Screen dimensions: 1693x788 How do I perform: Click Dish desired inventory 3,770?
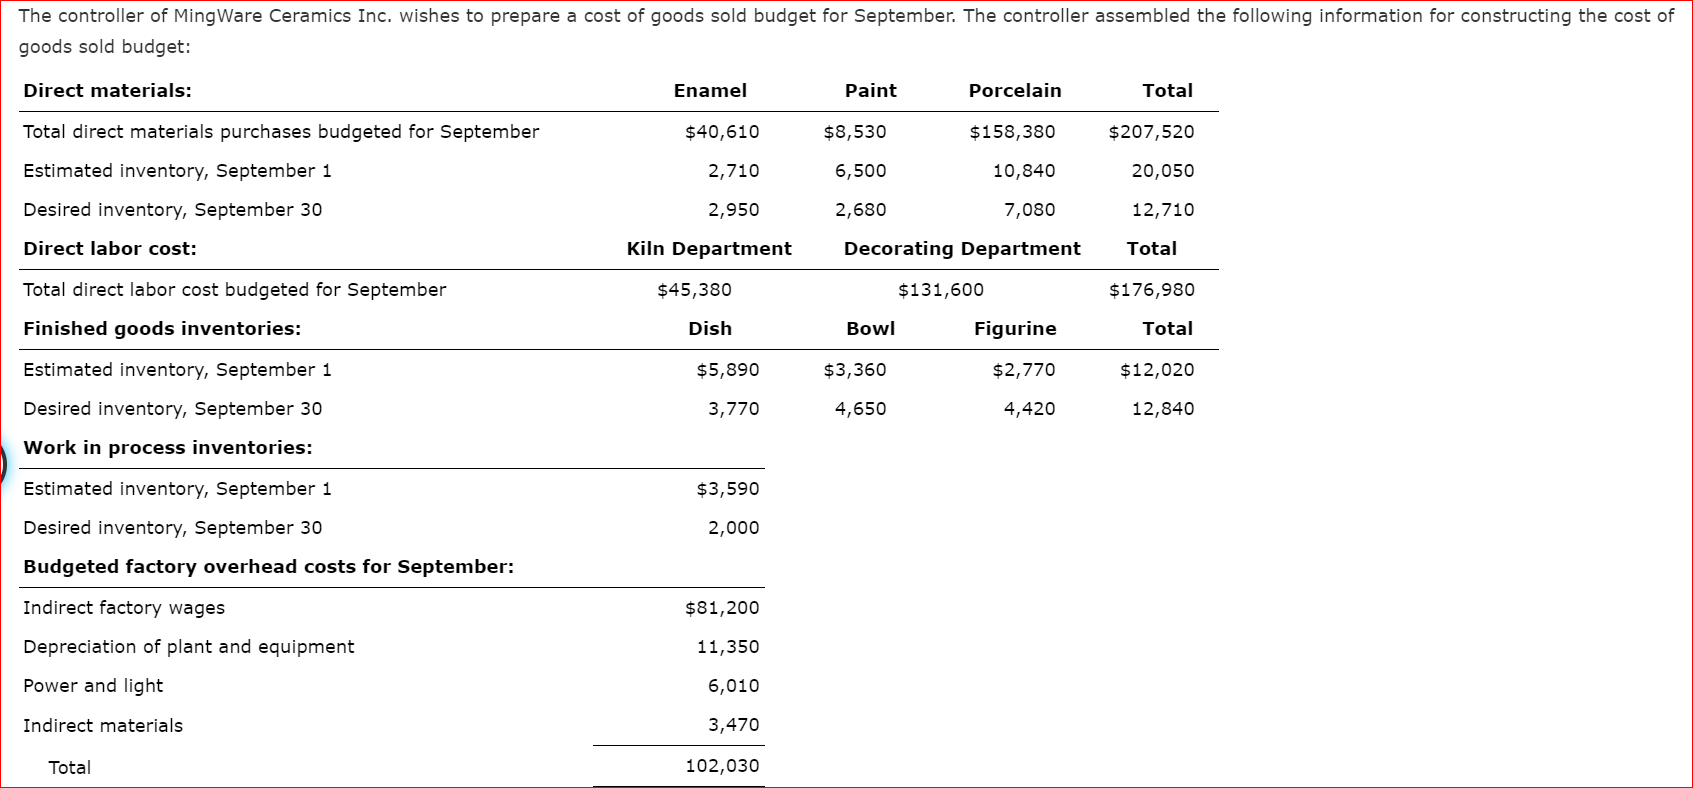pyautogui.click(x=734, y=409)
